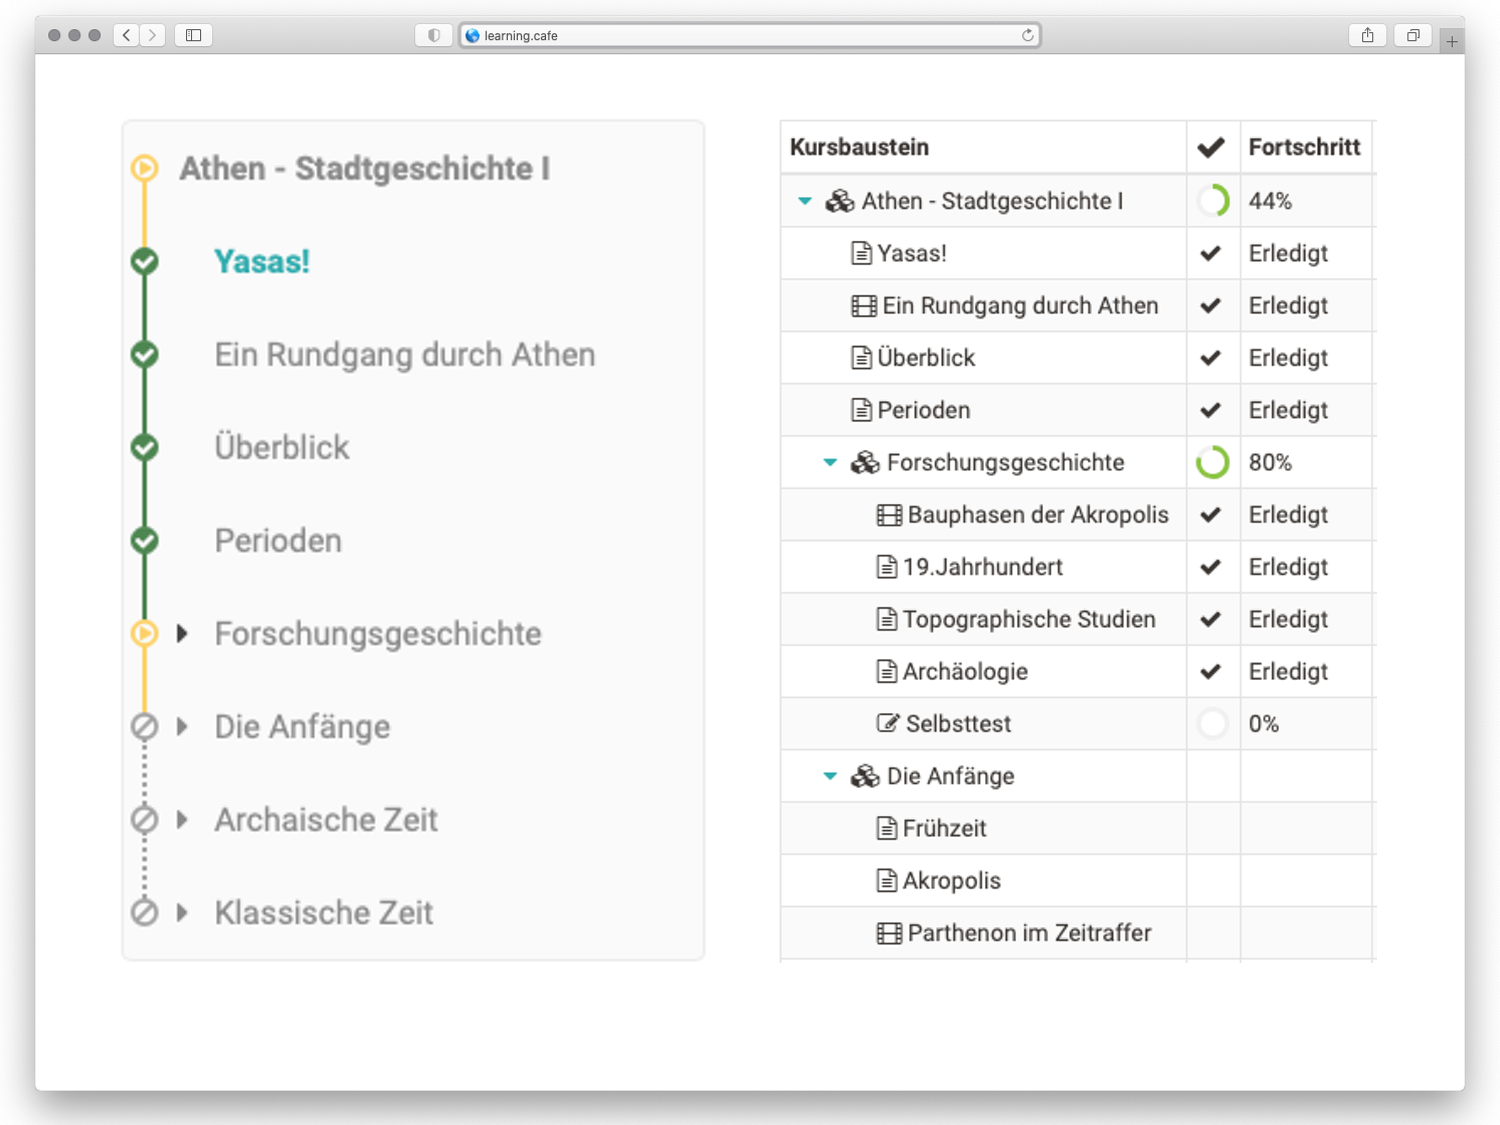Click the blocked status icon next to Die Anfänge

[145, 727]
